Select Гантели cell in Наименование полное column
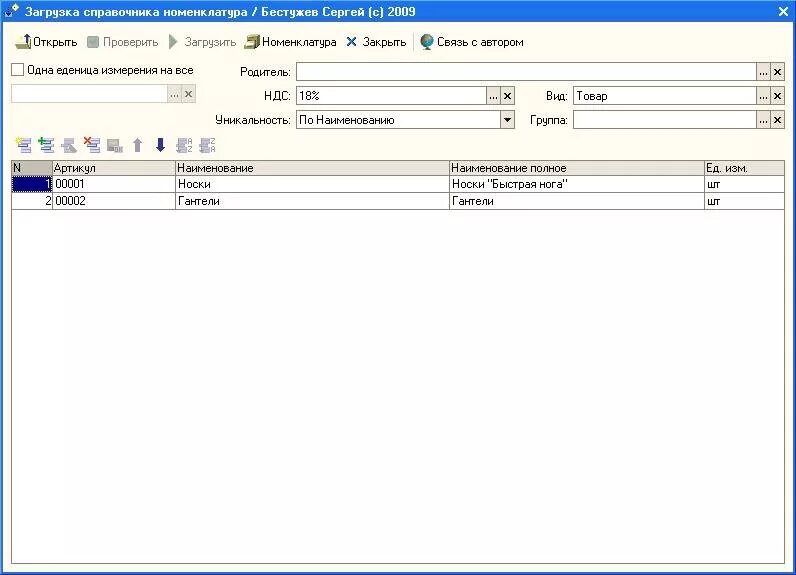 pos(577,201)
